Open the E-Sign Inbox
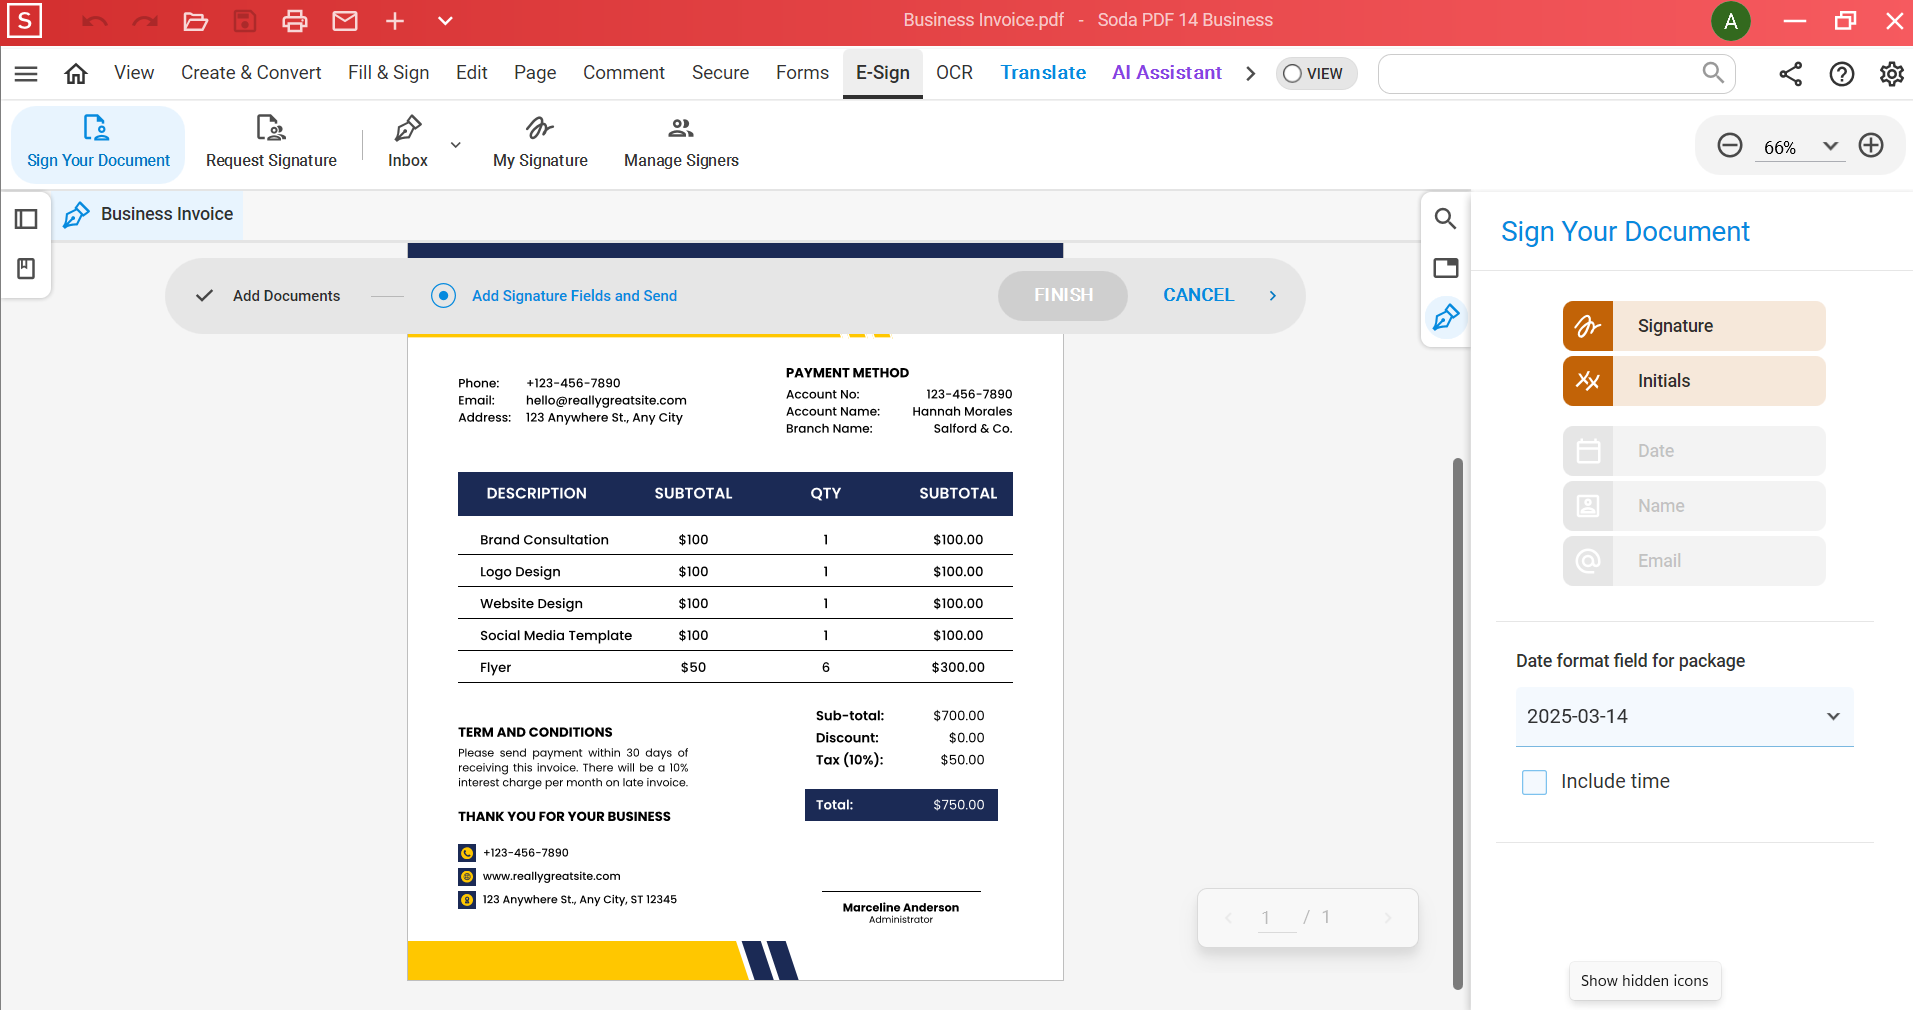 click(406, 143)
